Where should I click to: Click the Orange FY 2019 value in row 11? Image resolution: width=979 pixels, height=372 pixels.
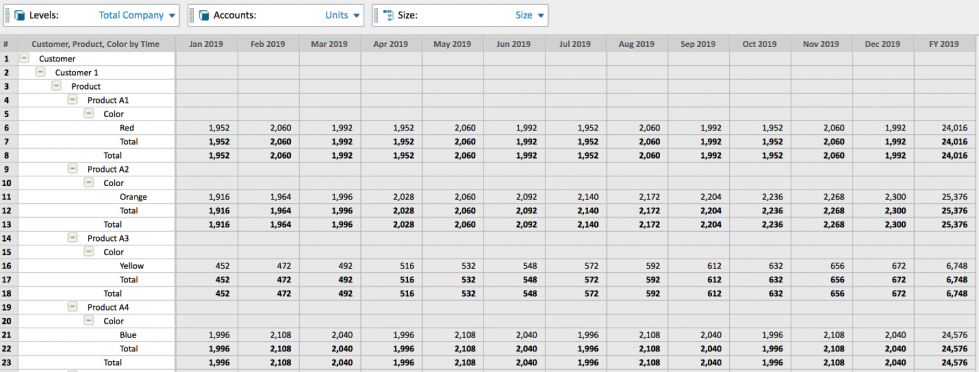945,197
